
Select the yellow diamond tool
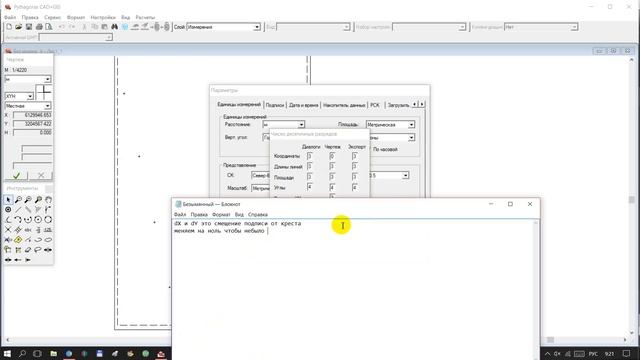point(18,240)
